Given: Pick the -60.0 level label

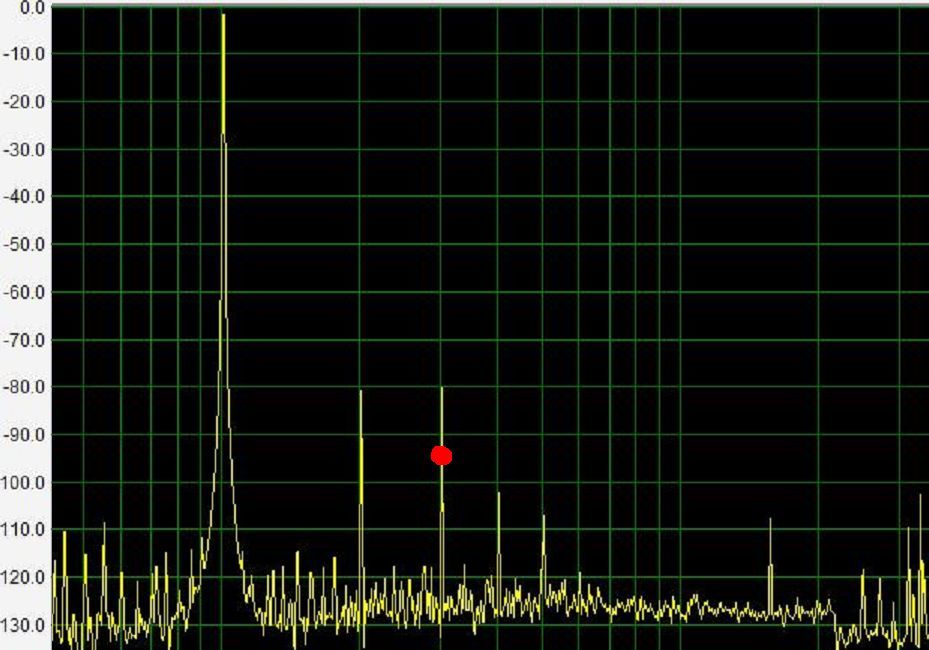Looking at the screenshot, I should (24, 292).
